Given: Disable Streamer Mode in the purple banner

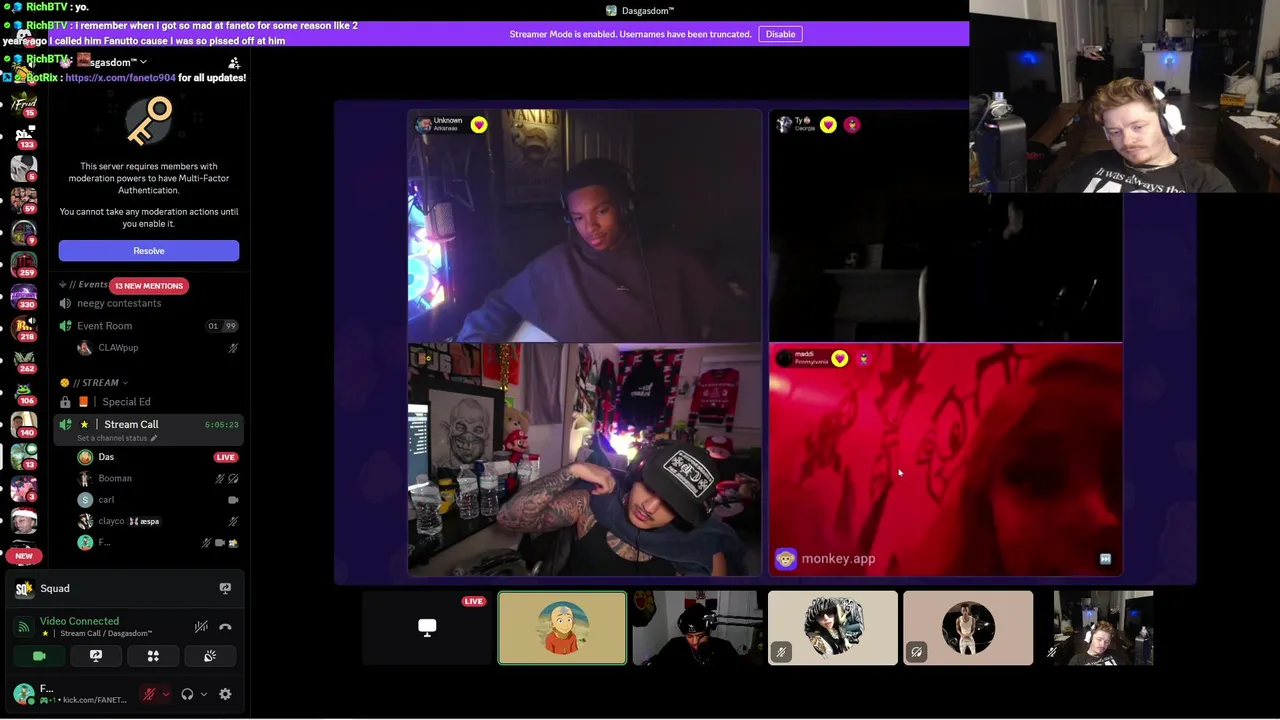Looking at the screenshot, I should pos(780,34).
